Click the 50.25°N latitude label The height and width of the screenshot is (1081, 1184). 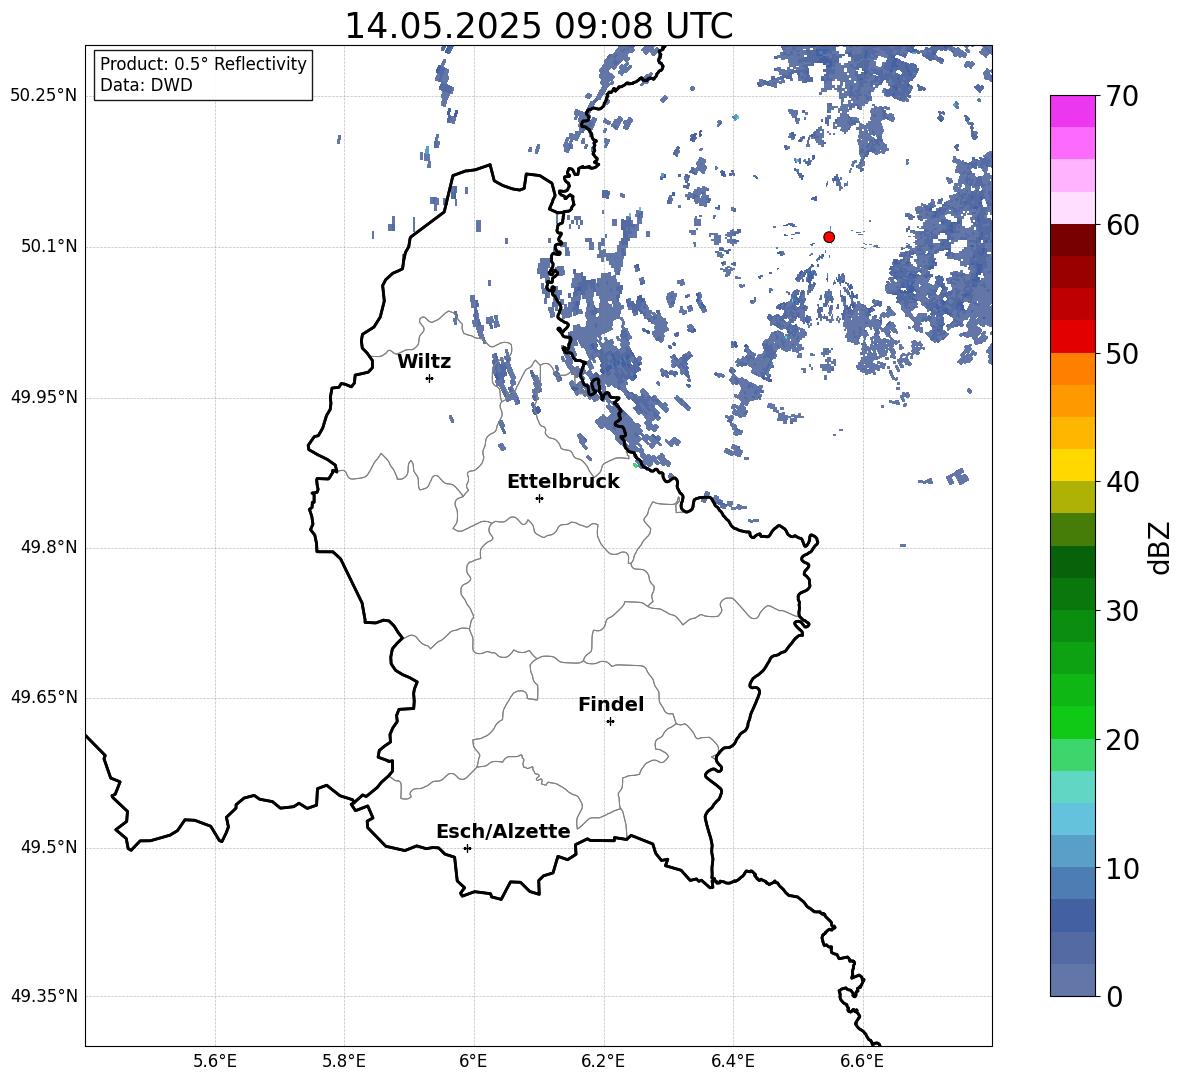click(x=44, y=96)
